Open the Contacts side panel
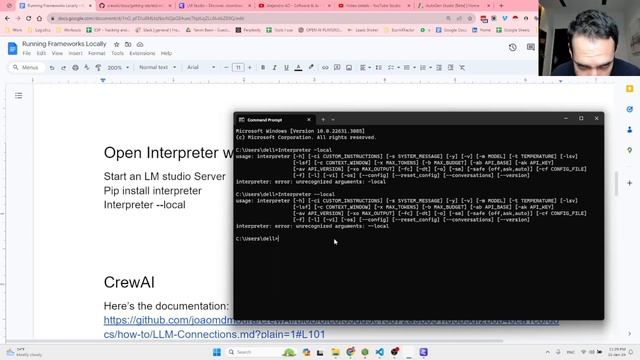Image resolution: width=640 pixels, height=360 pixels. click(x=629, y=129)
